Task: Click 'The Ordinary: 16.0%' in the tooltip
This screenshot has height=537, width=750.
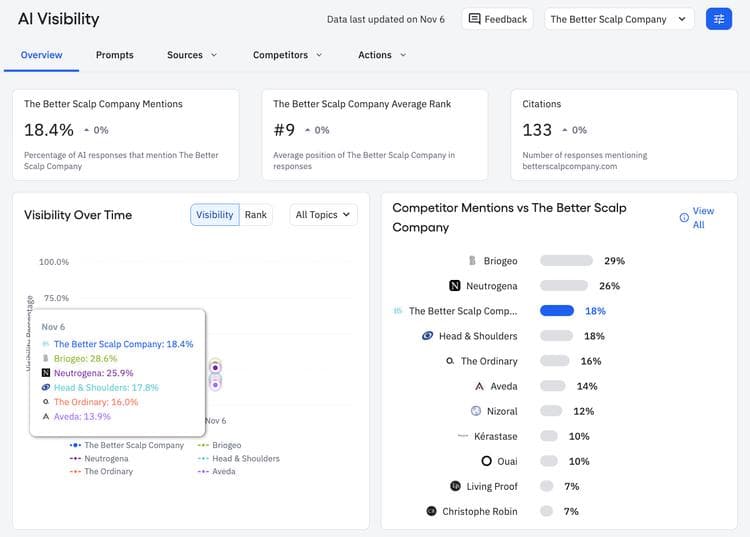Action: 96,402
